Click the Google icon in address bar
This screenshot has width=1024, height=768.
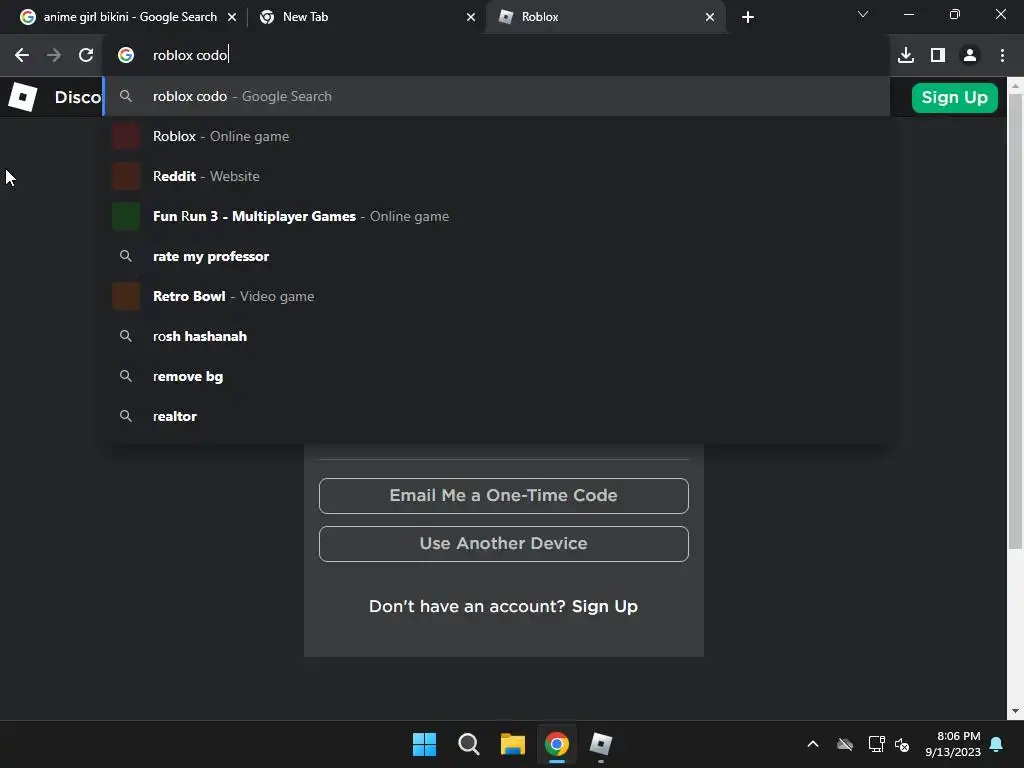click(125, 56)
